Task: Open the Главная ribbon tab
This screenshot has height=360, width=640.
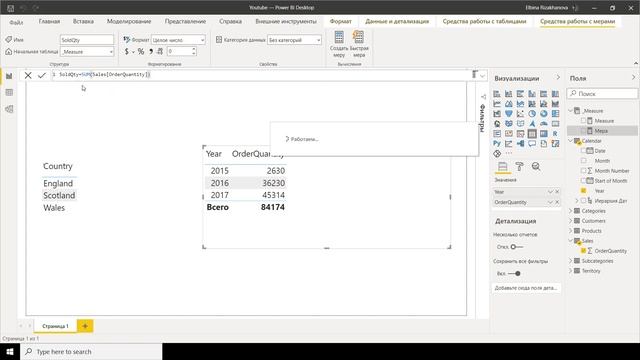Action: click(x=49, y=21)
